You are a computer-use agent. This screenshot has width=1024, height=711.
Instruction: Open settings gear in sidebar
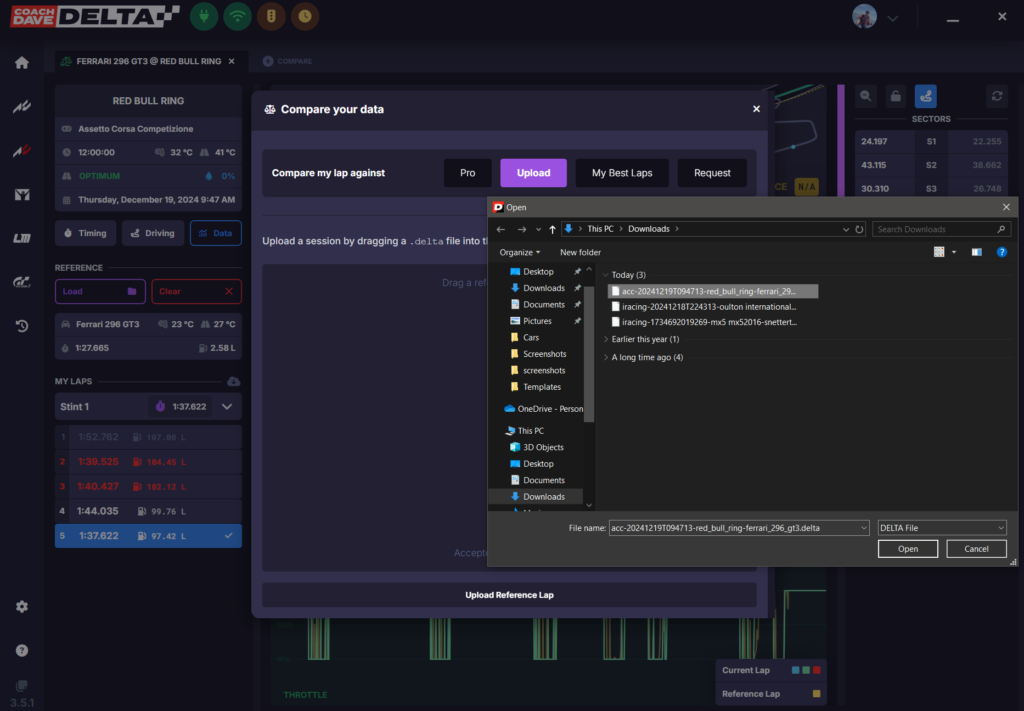[x=22, y=607]
